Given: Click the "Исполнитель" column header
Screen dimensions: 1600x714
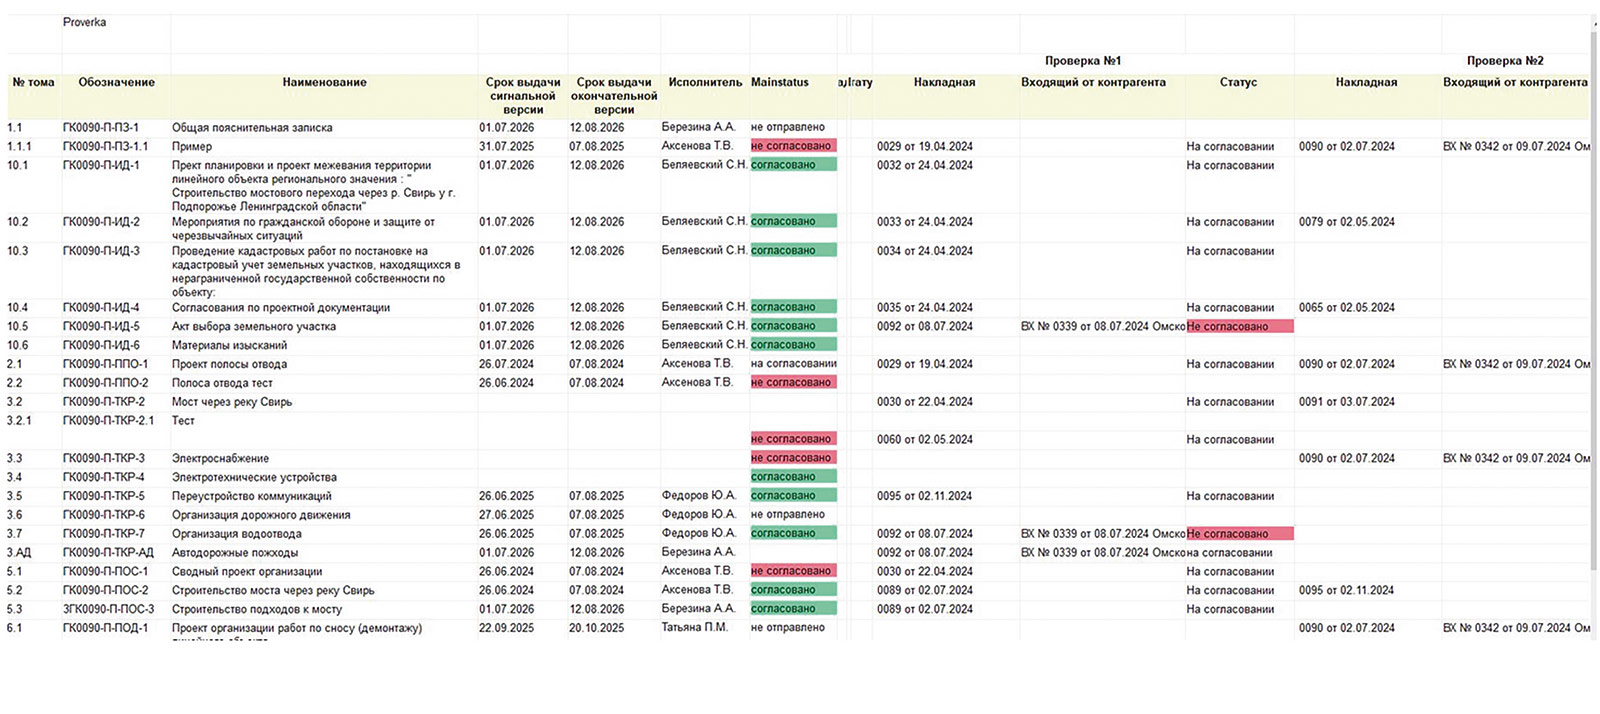Looking at the screenshot, I should [x=705, y=82].
